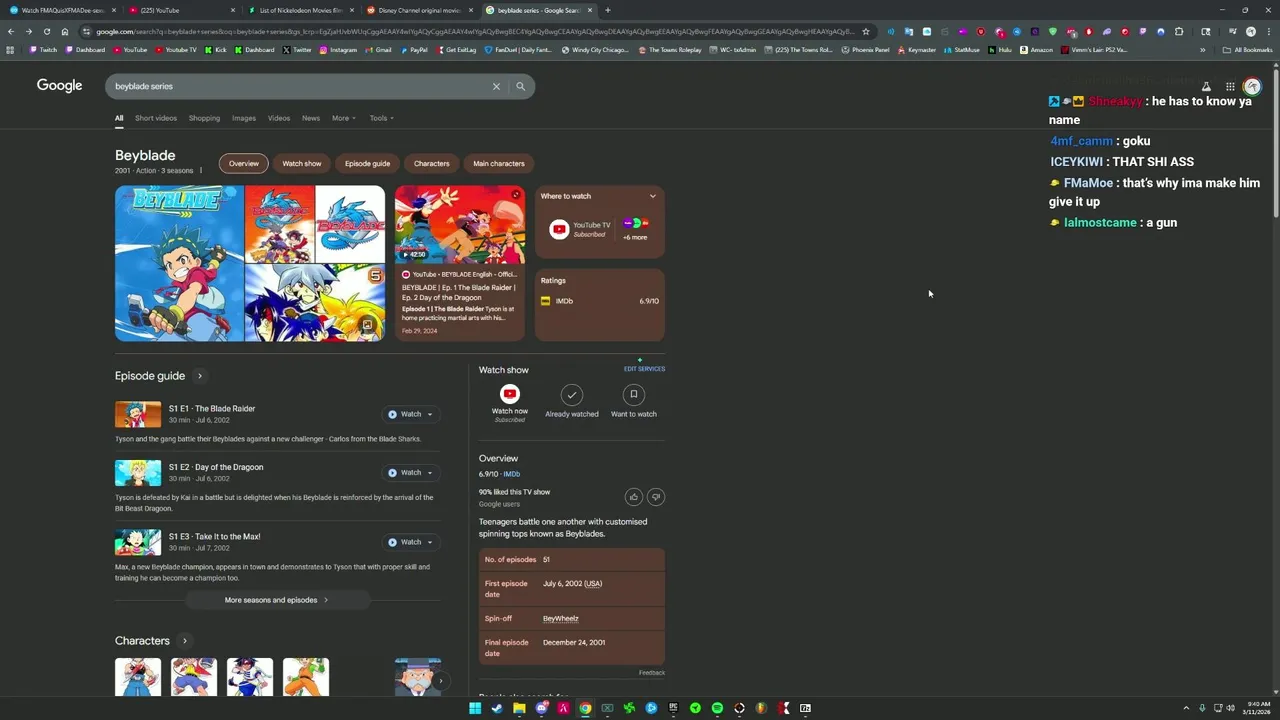Screen dimensions: 1280x720
Task: Switch to the Short videos tab
Action: tap(156, 118)
